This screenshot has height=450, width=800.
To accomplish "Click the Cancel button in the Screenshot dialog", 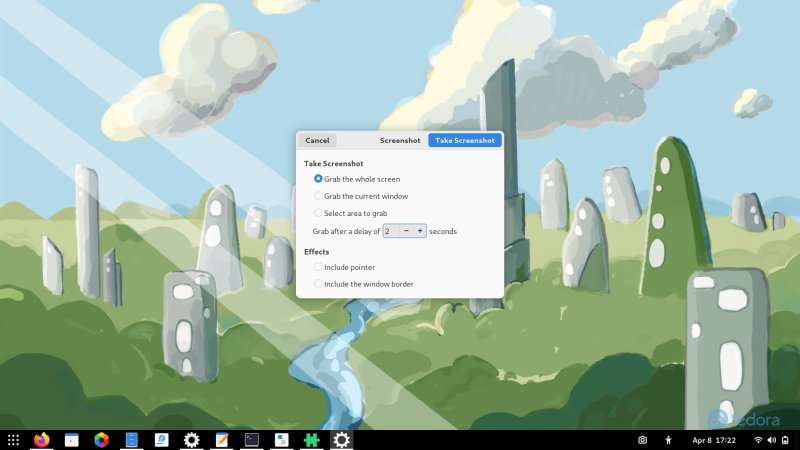I will coord(317,140).
